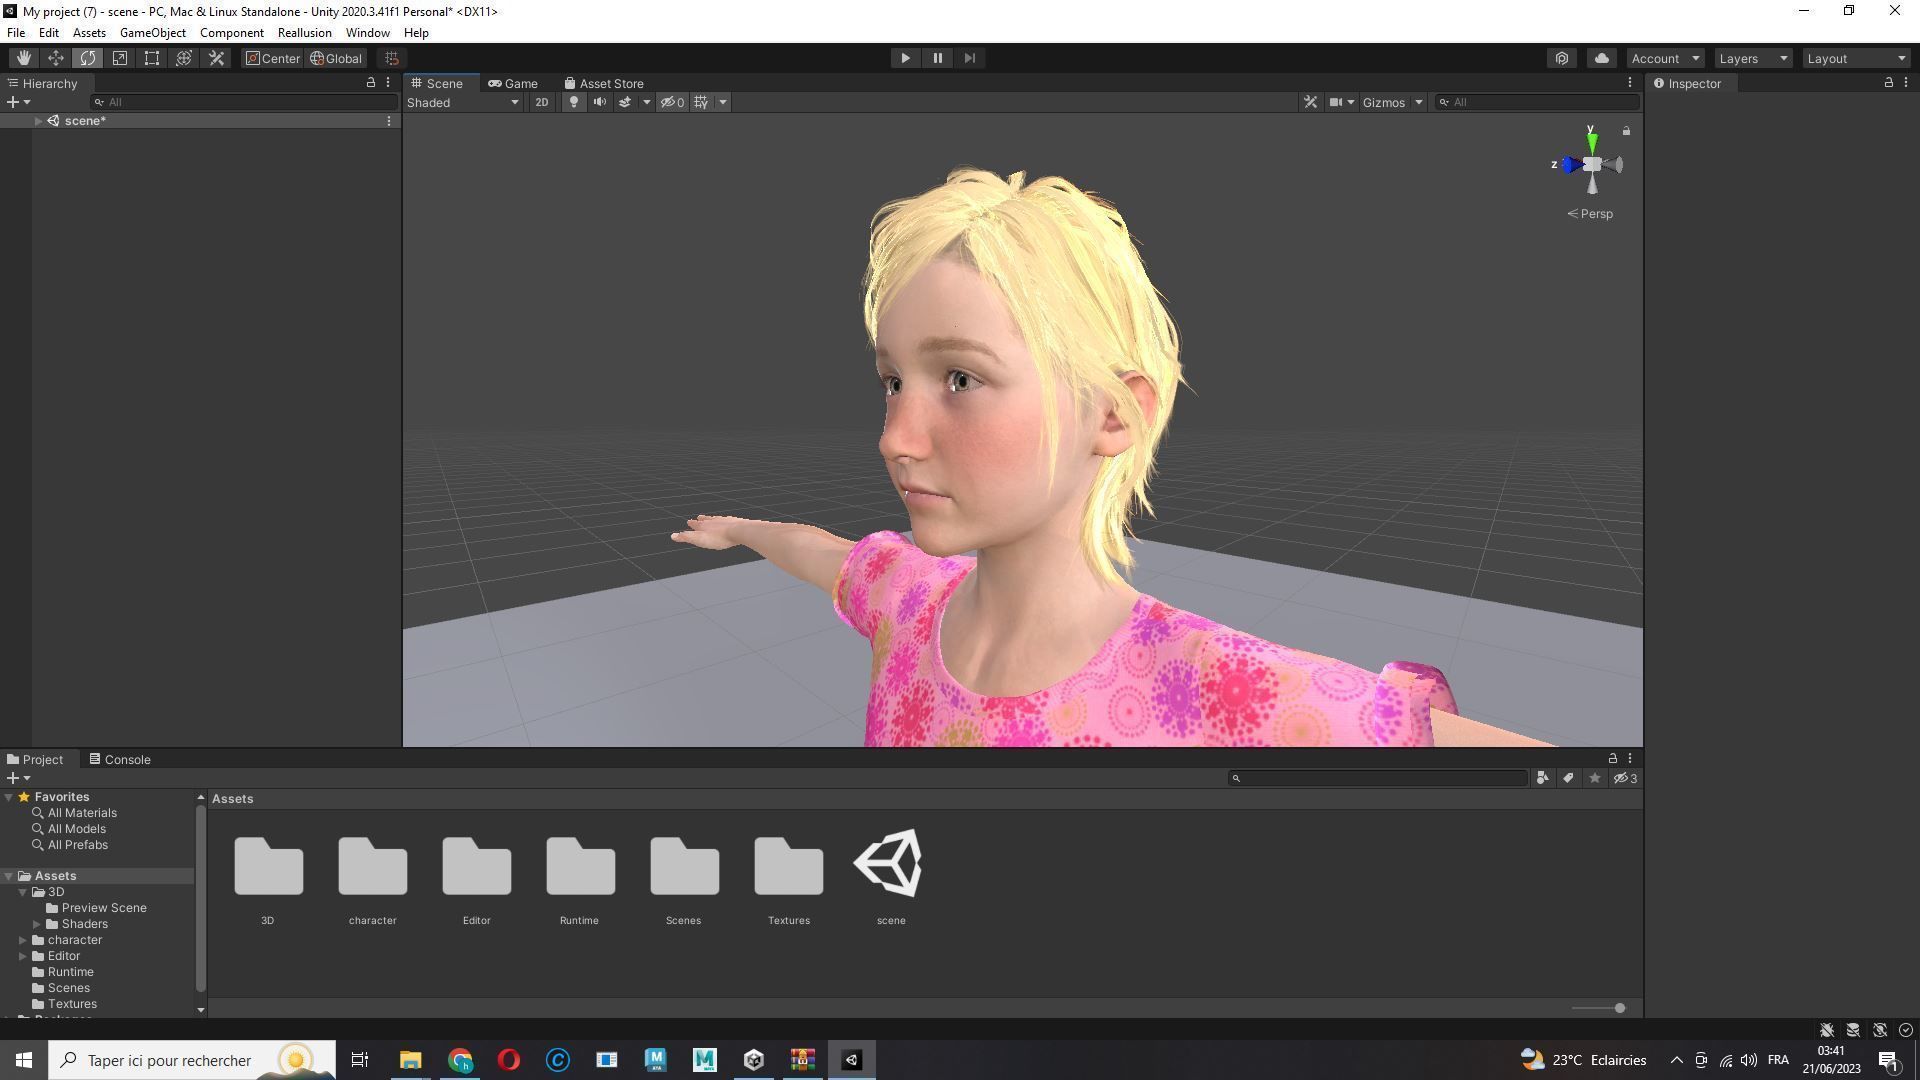Select All Prefabs favorite
This screenshot has width=1920, height=1080.
tap(78, 845)
